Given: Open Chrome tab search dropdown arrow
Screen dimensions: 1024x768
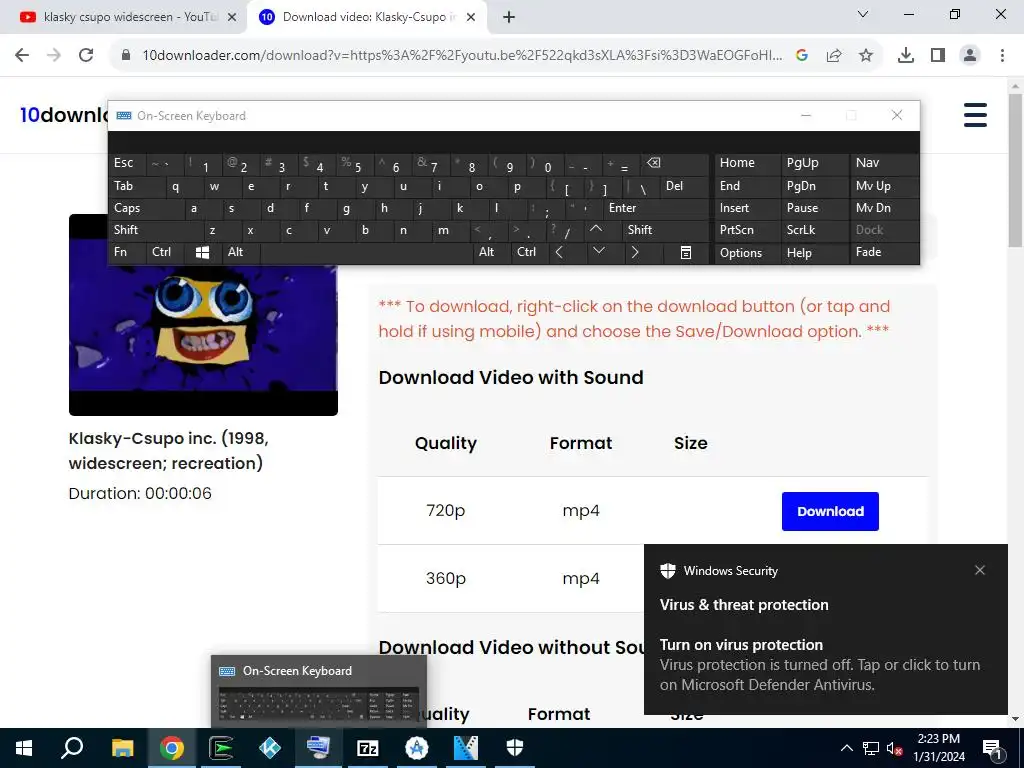Looking at the screenshot, I should coord(863,14).
